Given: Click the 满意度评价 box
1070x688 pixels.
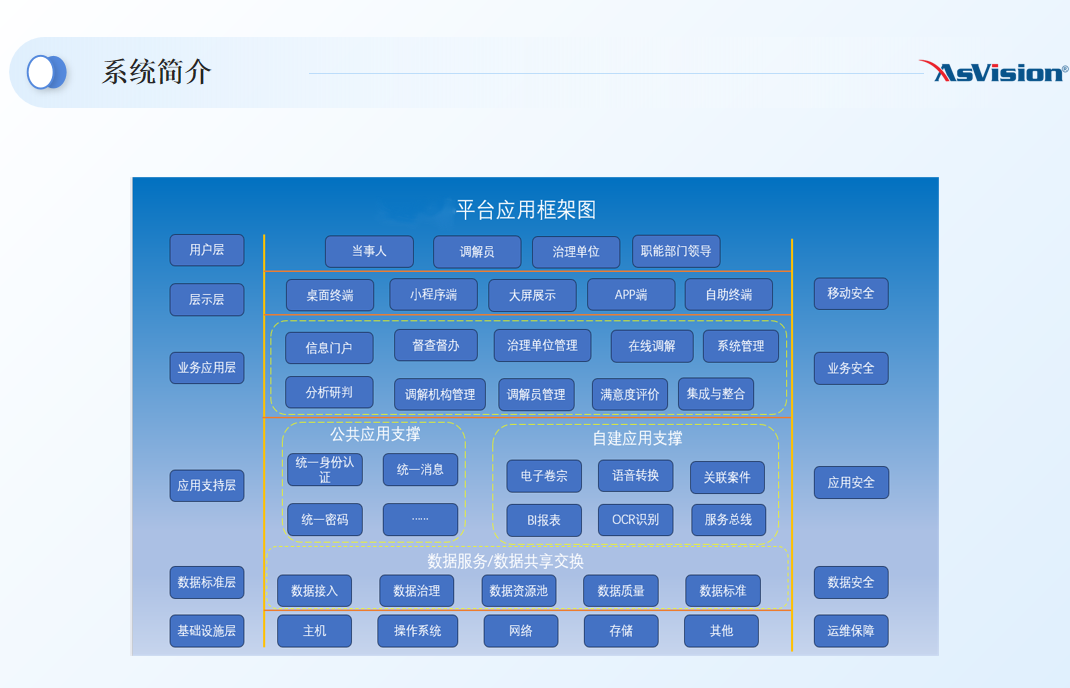Looking at the screenshot, I should coord(630,394).
